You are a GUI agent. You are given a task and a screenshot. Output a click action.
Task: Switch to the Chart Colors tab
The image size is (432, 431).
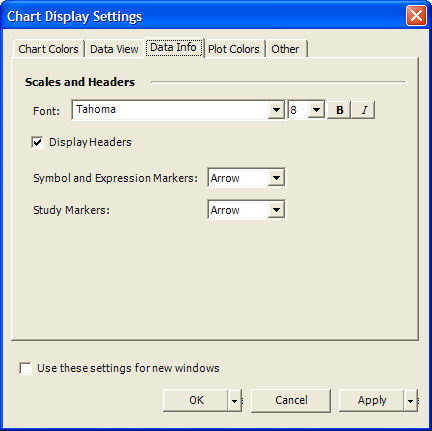click(x=48, y=49)
